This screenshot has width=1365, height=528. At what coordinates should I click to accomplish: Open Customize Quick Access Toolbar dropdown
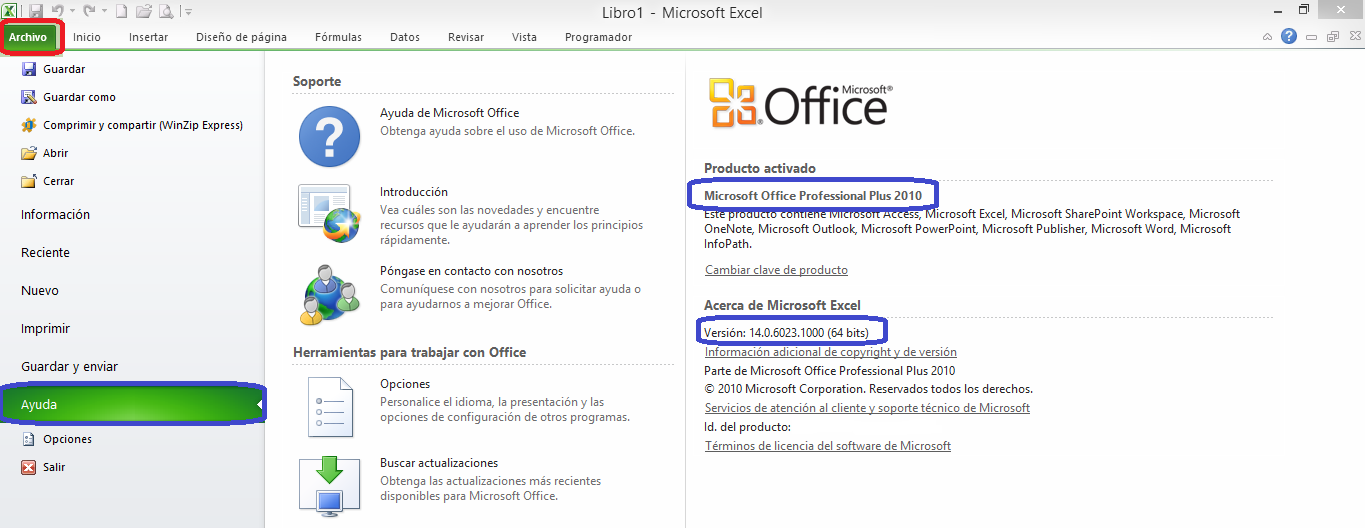tap(189, 11)
